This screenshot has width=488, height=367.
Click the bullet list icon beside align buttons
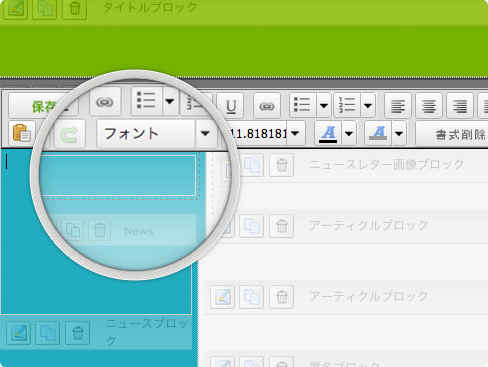[x=303, y=105]
